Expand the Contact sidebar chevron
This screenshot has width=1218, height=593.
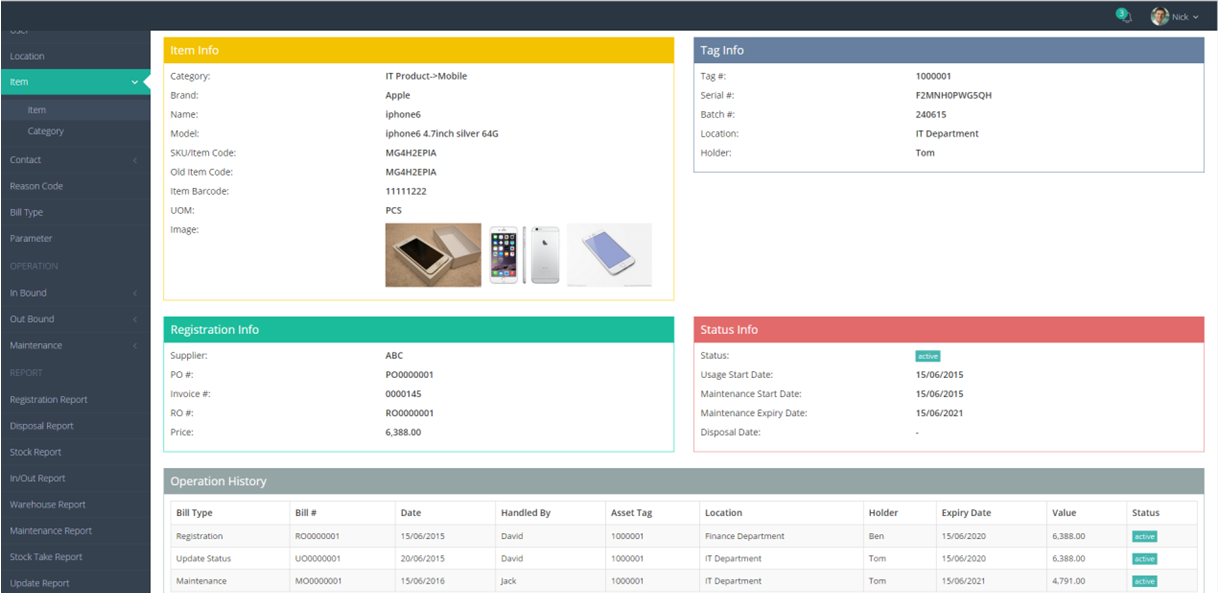coord(134,160)
